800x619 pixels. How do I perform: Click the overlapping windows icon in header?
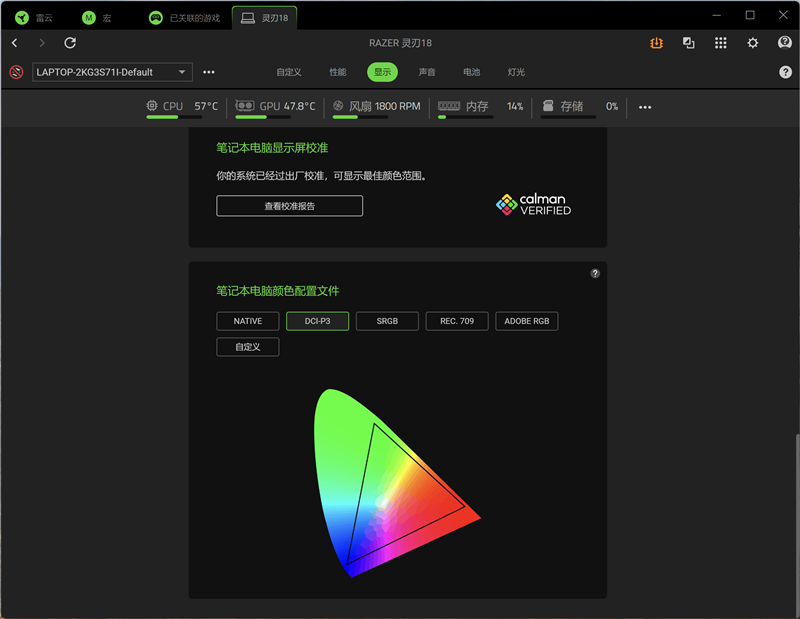pyautogui.click(x=688, y=43)
